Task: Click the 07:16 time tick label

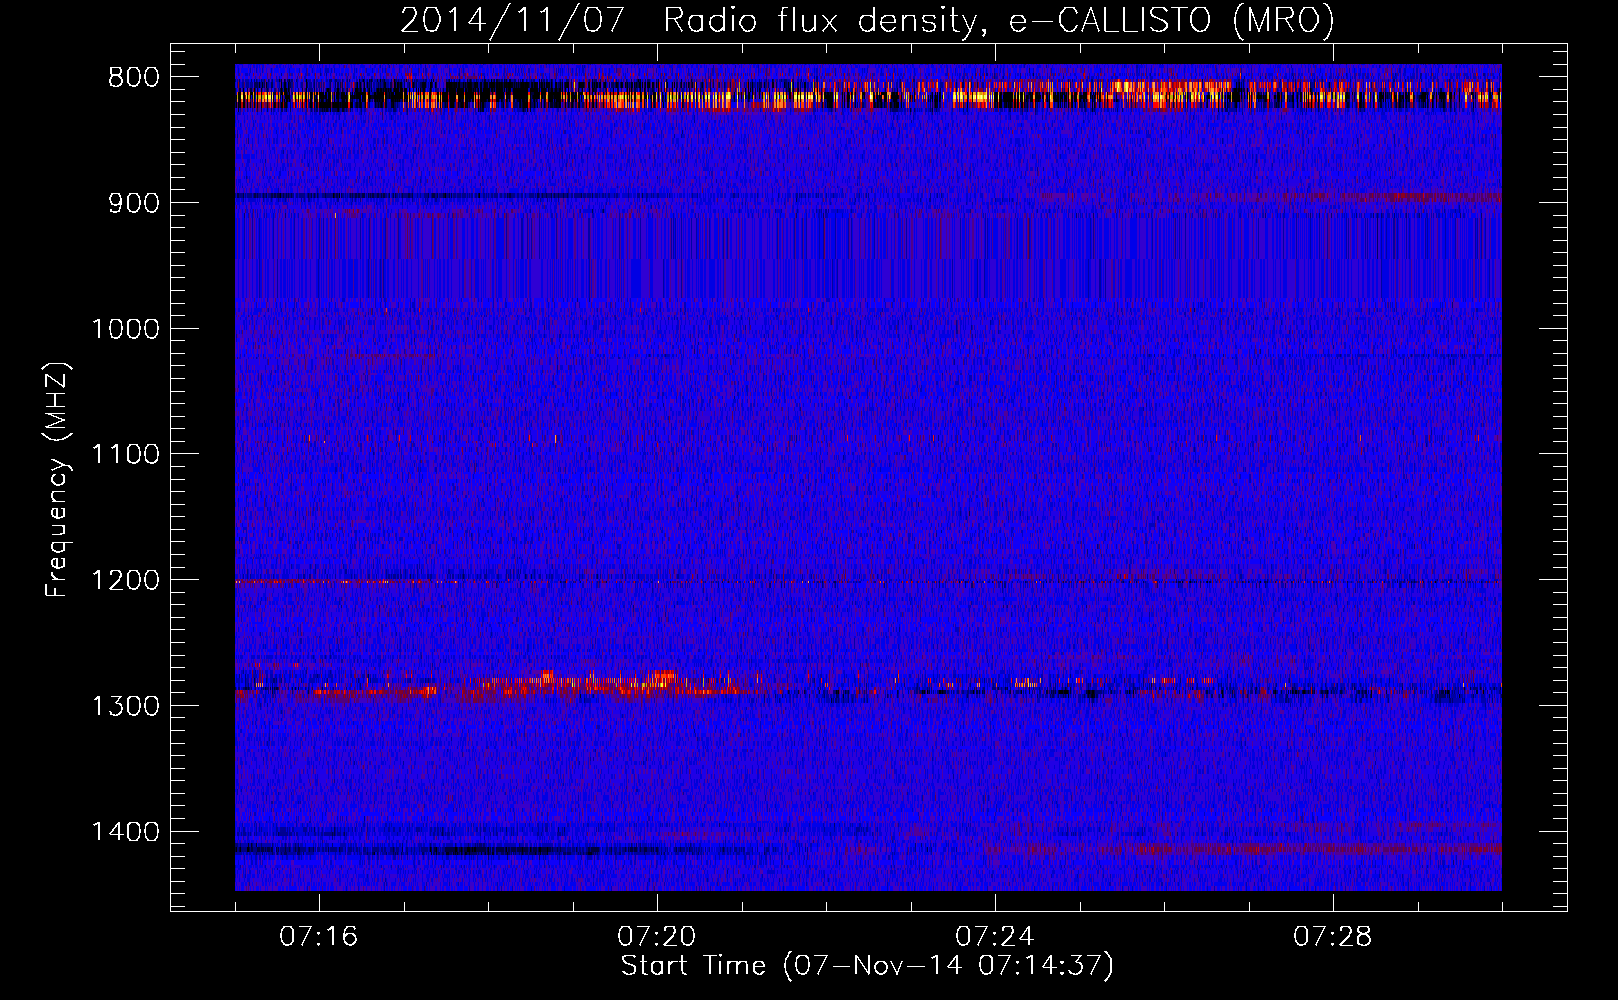Action: [x=319, y=937]
